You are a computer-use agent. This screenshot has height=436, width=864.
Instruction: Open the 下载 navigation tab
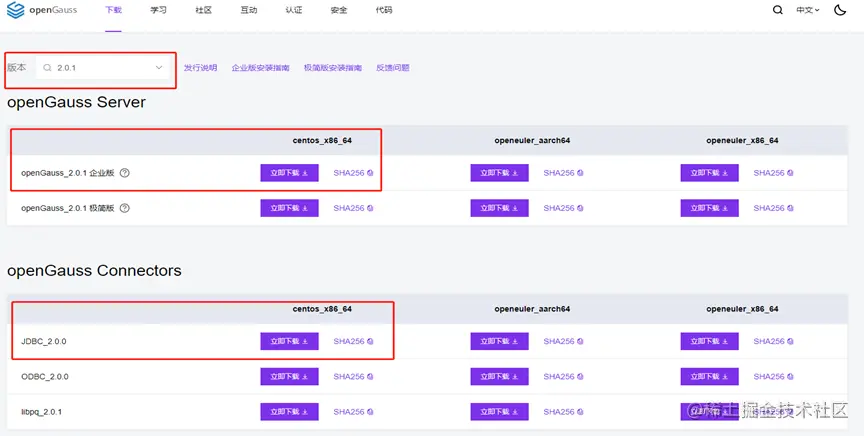pos(113,10)
